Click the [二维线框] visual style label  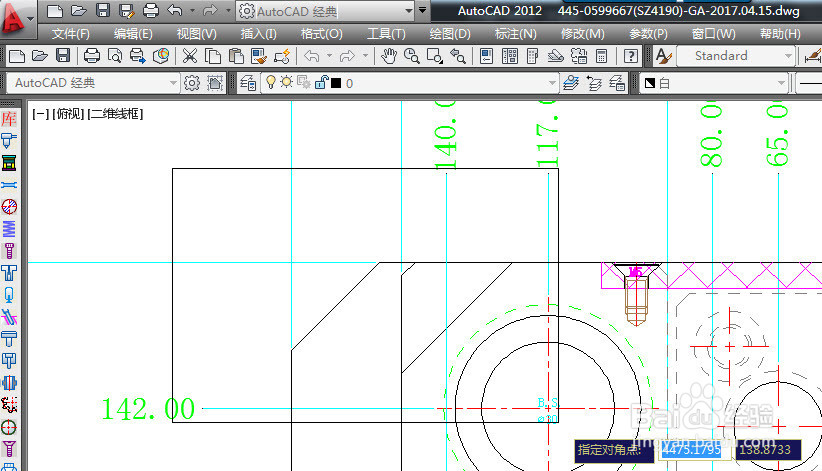tap(115, 114)
